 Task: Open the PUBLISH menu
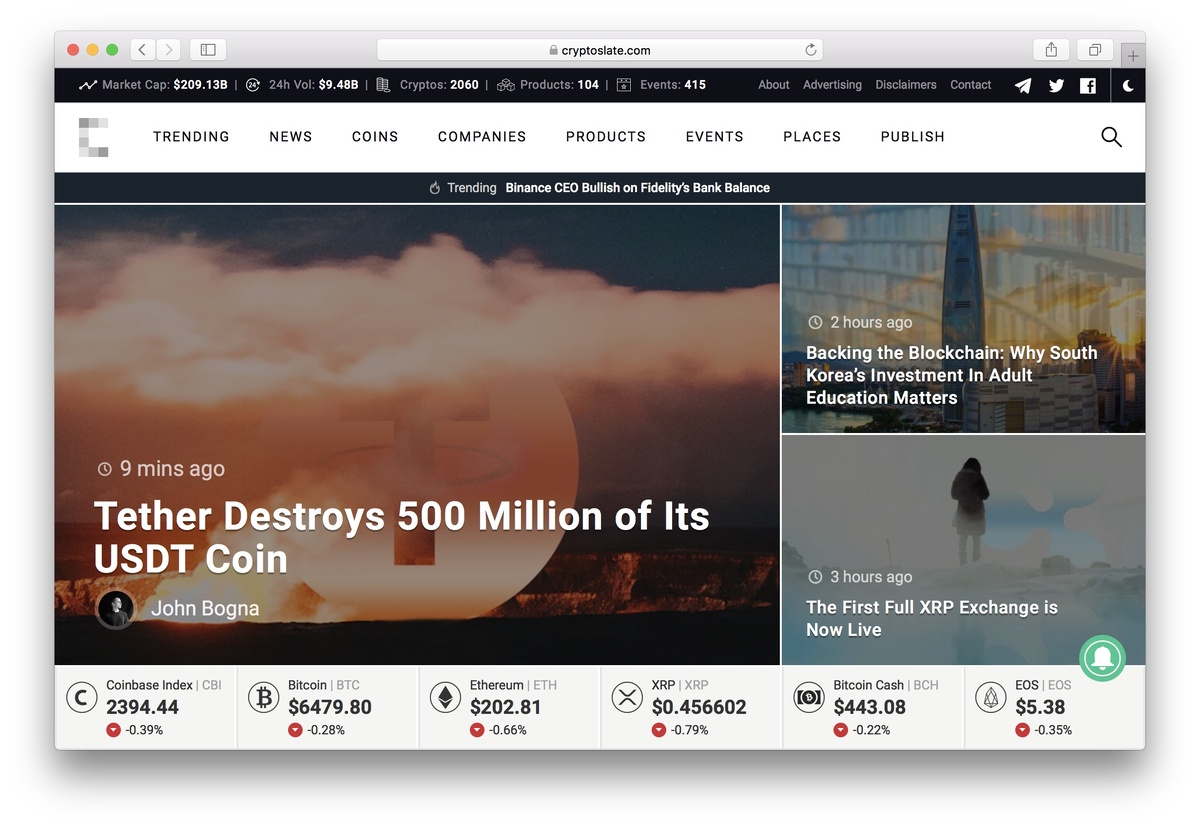point(913,137)
